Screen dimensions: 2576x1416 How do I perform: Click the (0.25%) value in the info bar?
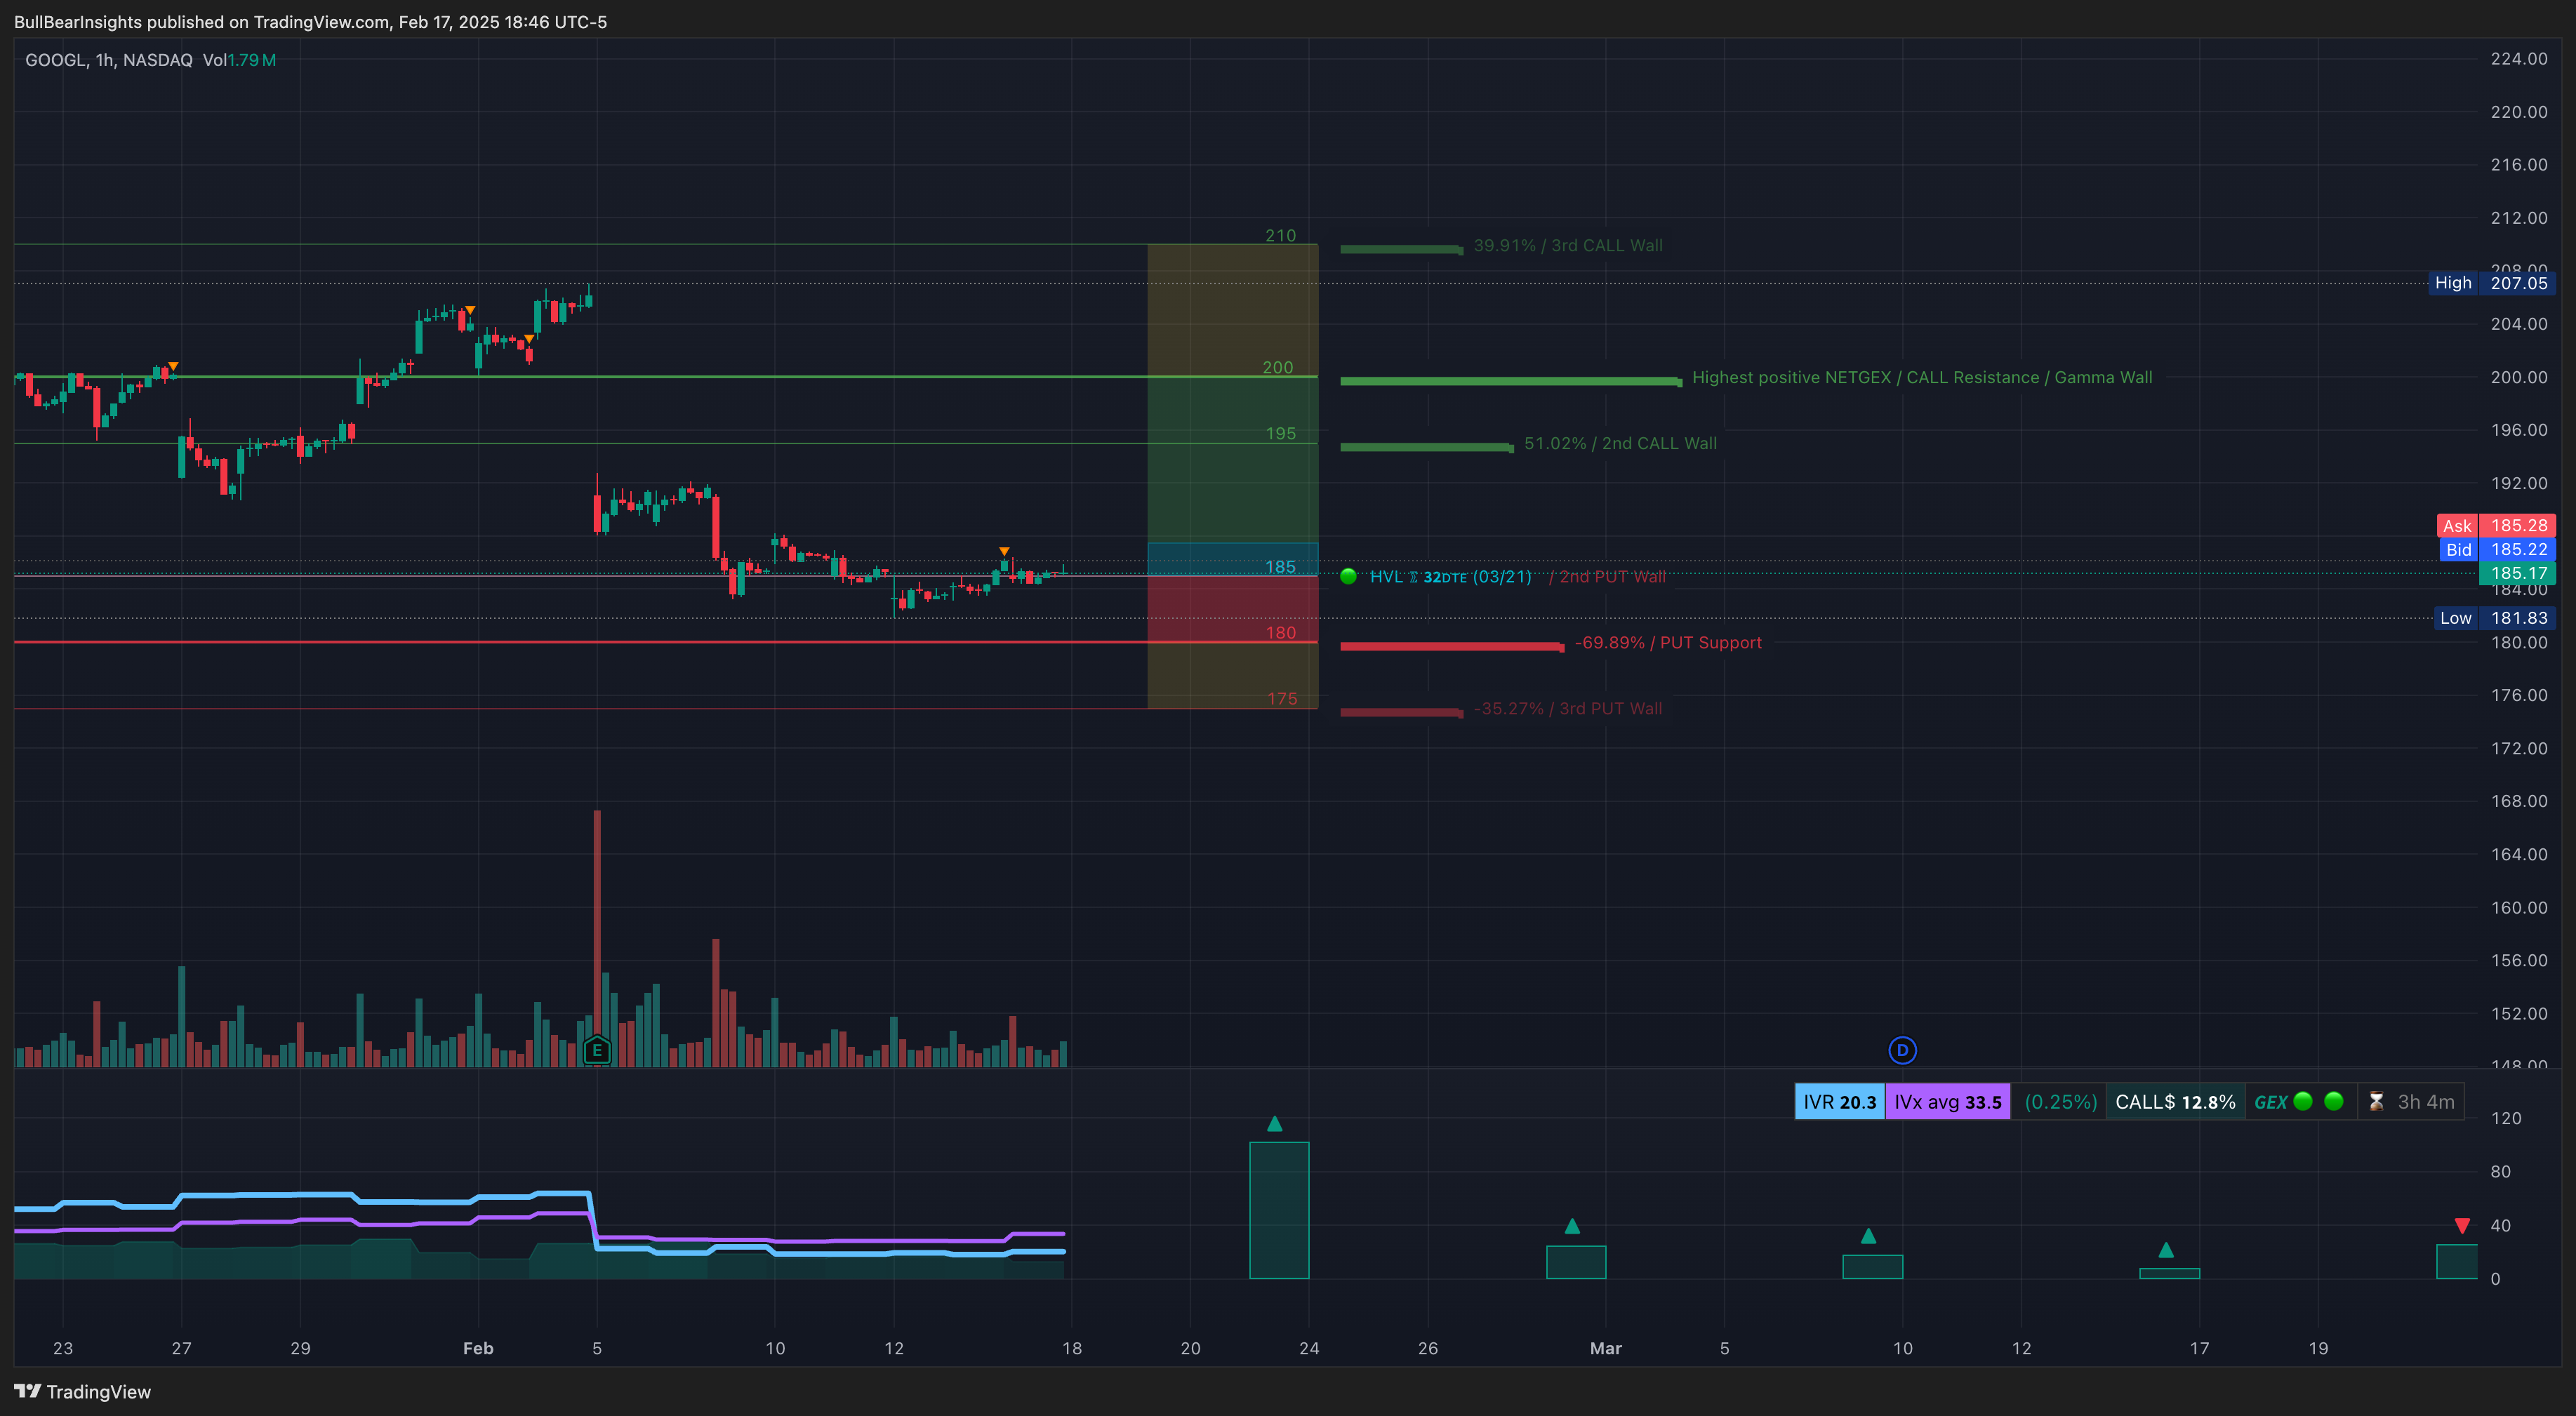pos(2060,1102)
